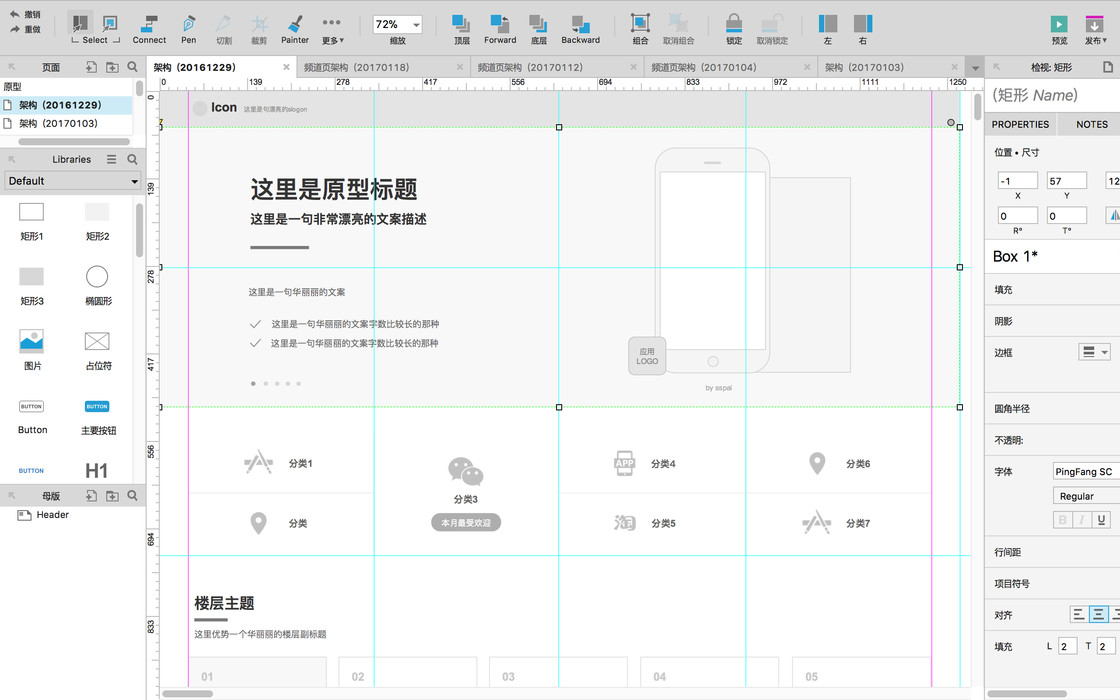Screen dimensions: 1120x700
Task: Switch to 频道页架构 (20170118) tab
Action: click(x=356, y=67)
